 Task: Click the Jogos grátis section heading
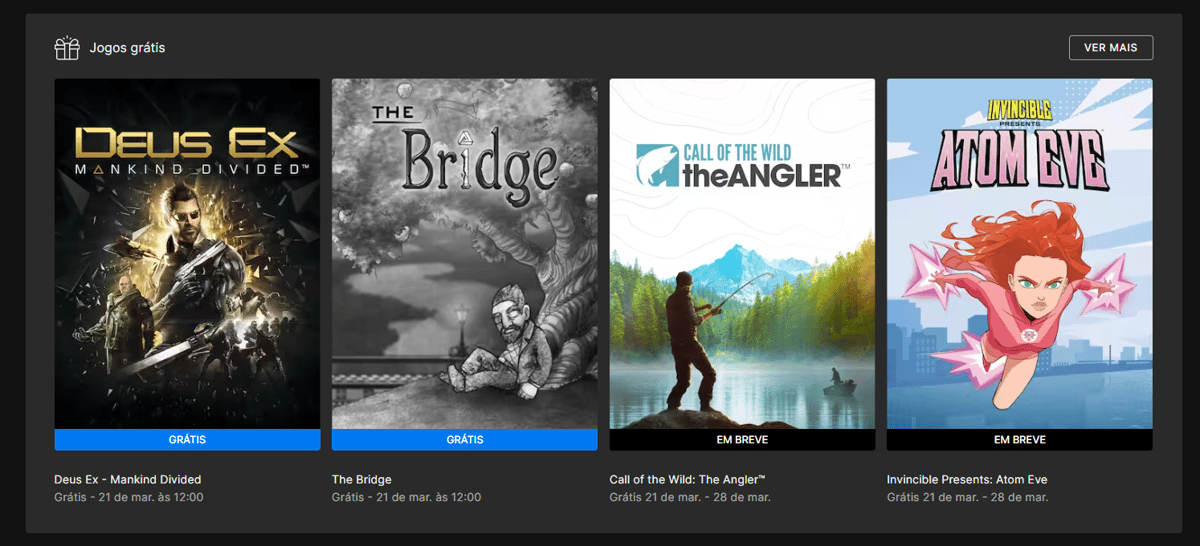click(x=128, y=47)
